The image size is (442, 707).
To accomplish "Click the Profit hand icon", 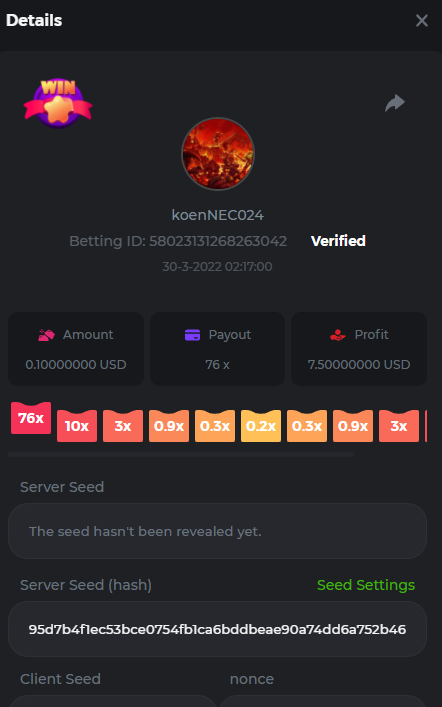I will coord(337,335).
